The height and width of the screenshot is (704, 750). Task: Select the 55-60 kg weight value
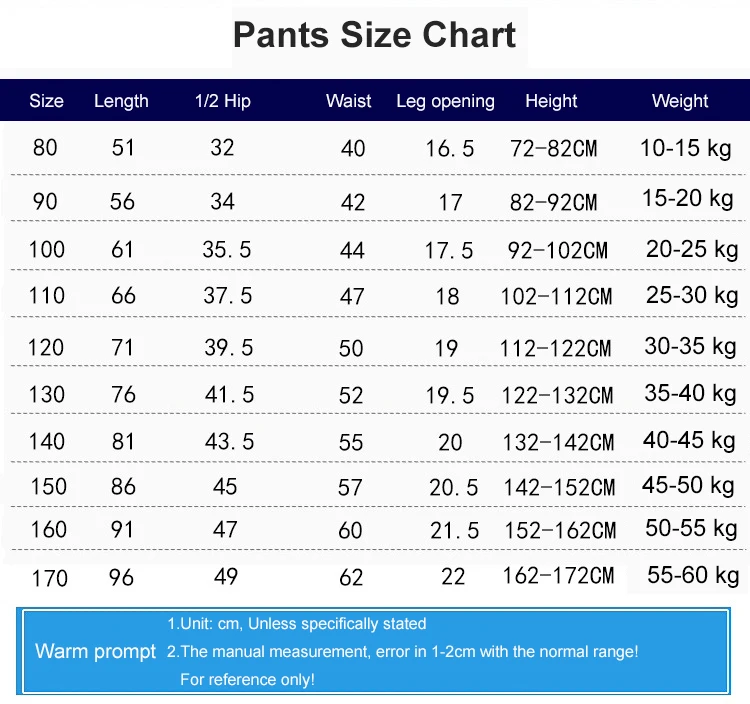pos(693,574)
